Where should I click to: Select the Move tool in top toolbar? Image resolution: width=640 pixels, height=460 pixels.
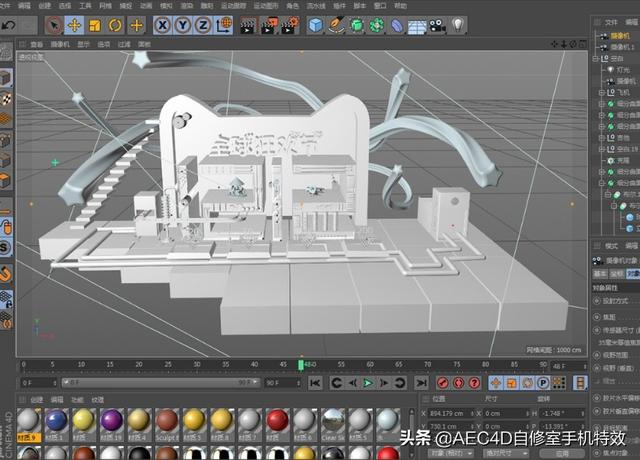74,26
